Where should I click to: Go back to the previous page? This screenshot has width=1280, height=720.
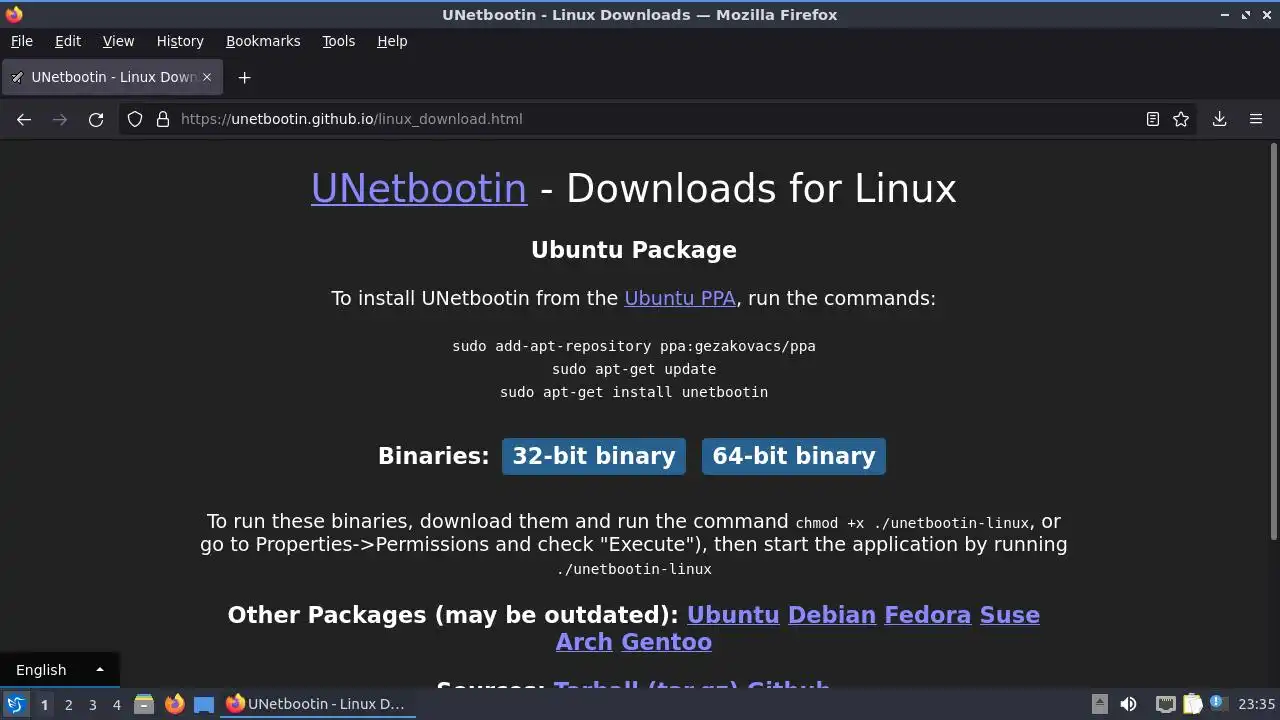click(x=24, y=119)
